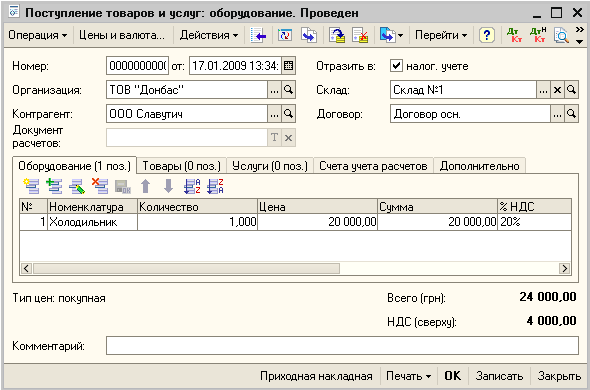Click the Количество cell 1,000

tap(198, 222)
